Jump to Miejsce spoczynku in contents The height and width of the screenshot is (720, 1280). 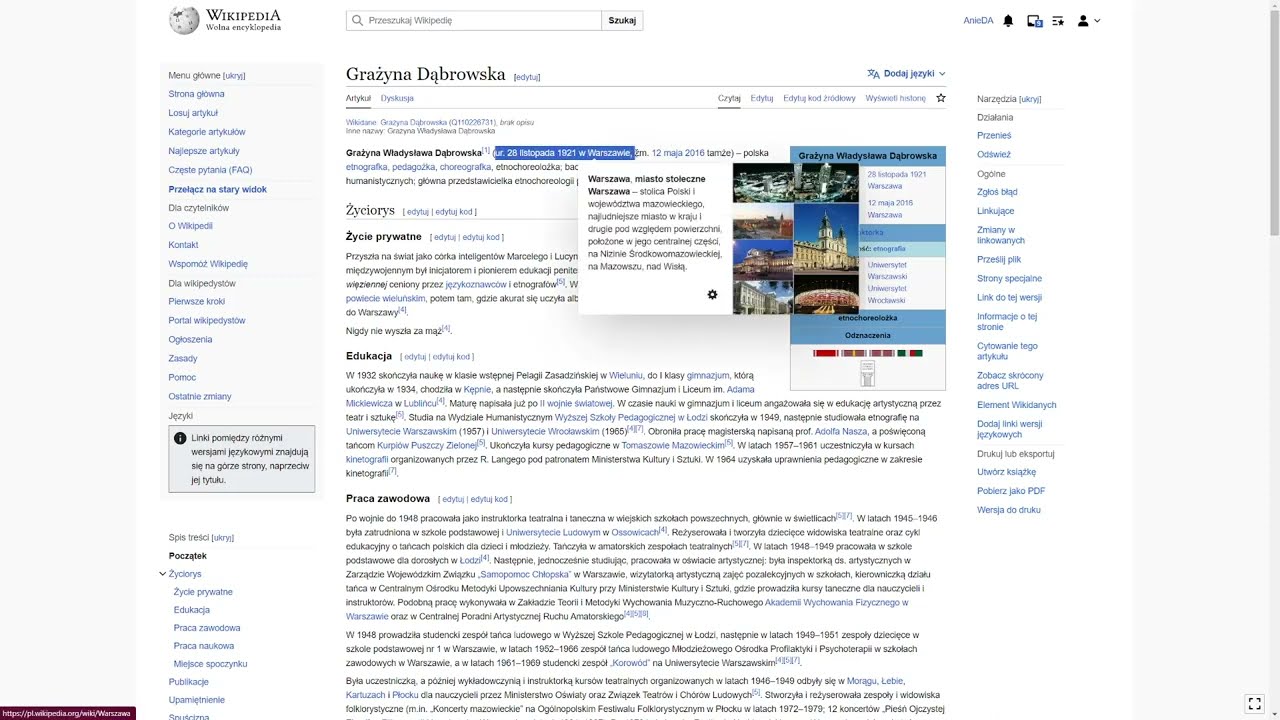(x=210, y=664)
